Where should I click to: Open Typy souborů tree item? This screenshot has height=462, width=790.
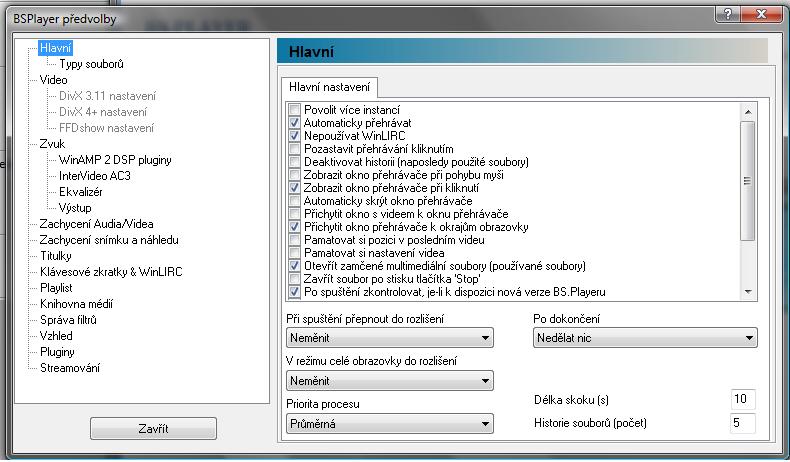click(x=91, y=64)
